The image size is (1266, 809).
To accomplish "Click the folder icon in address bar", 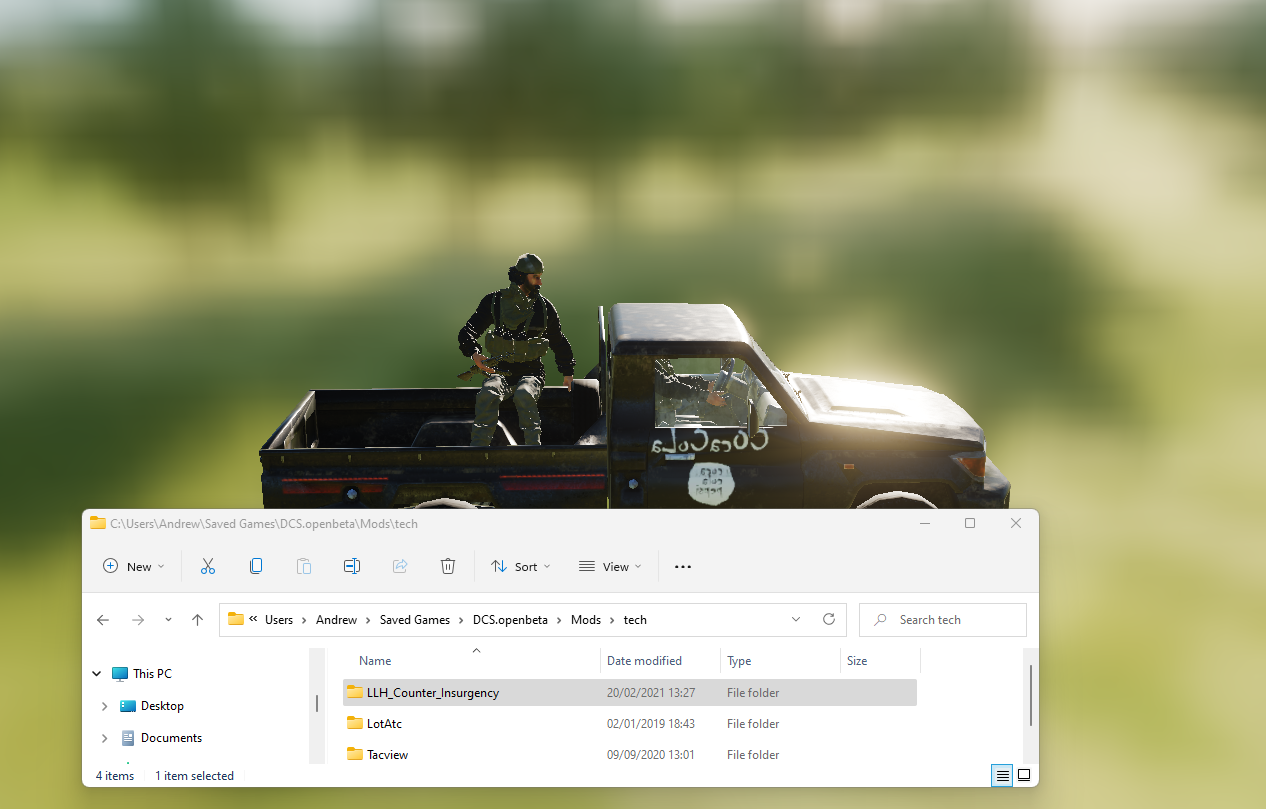I will [x=236, y=619].
